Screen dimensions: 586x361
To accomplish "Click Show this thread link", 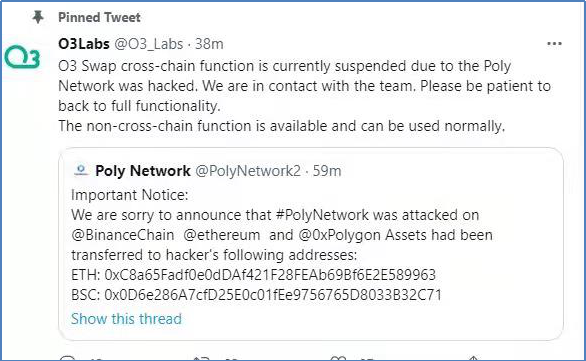I will click(126, 319).
